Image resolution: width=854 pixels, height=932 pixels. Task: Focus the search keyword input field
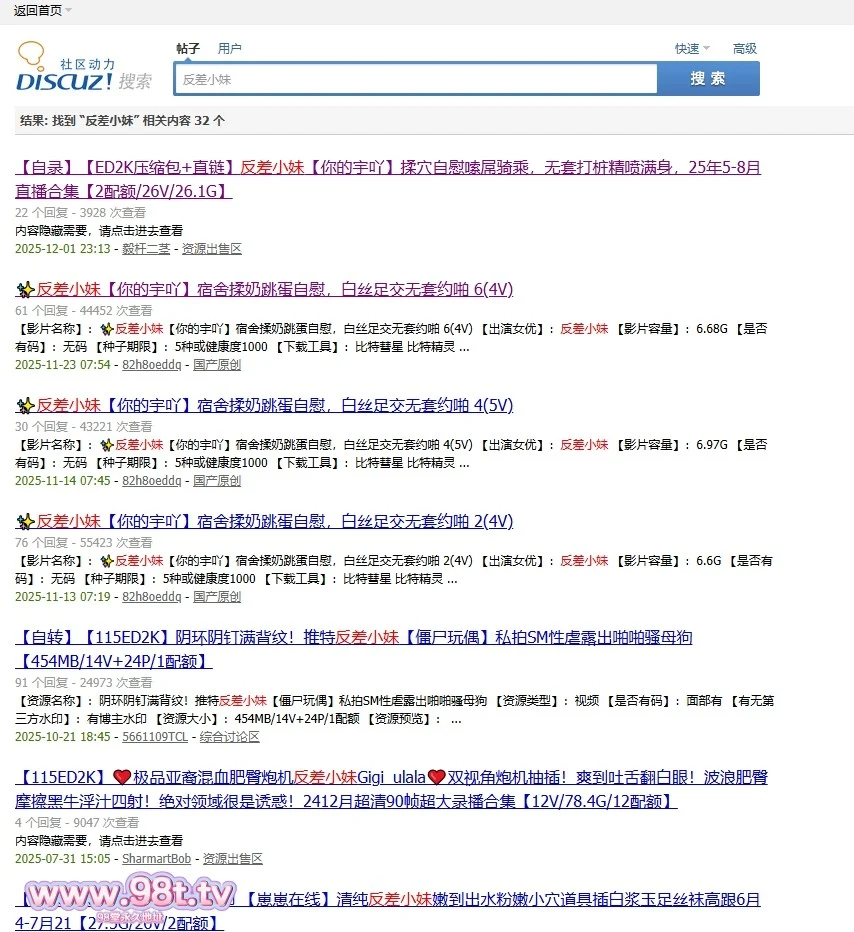415,79
